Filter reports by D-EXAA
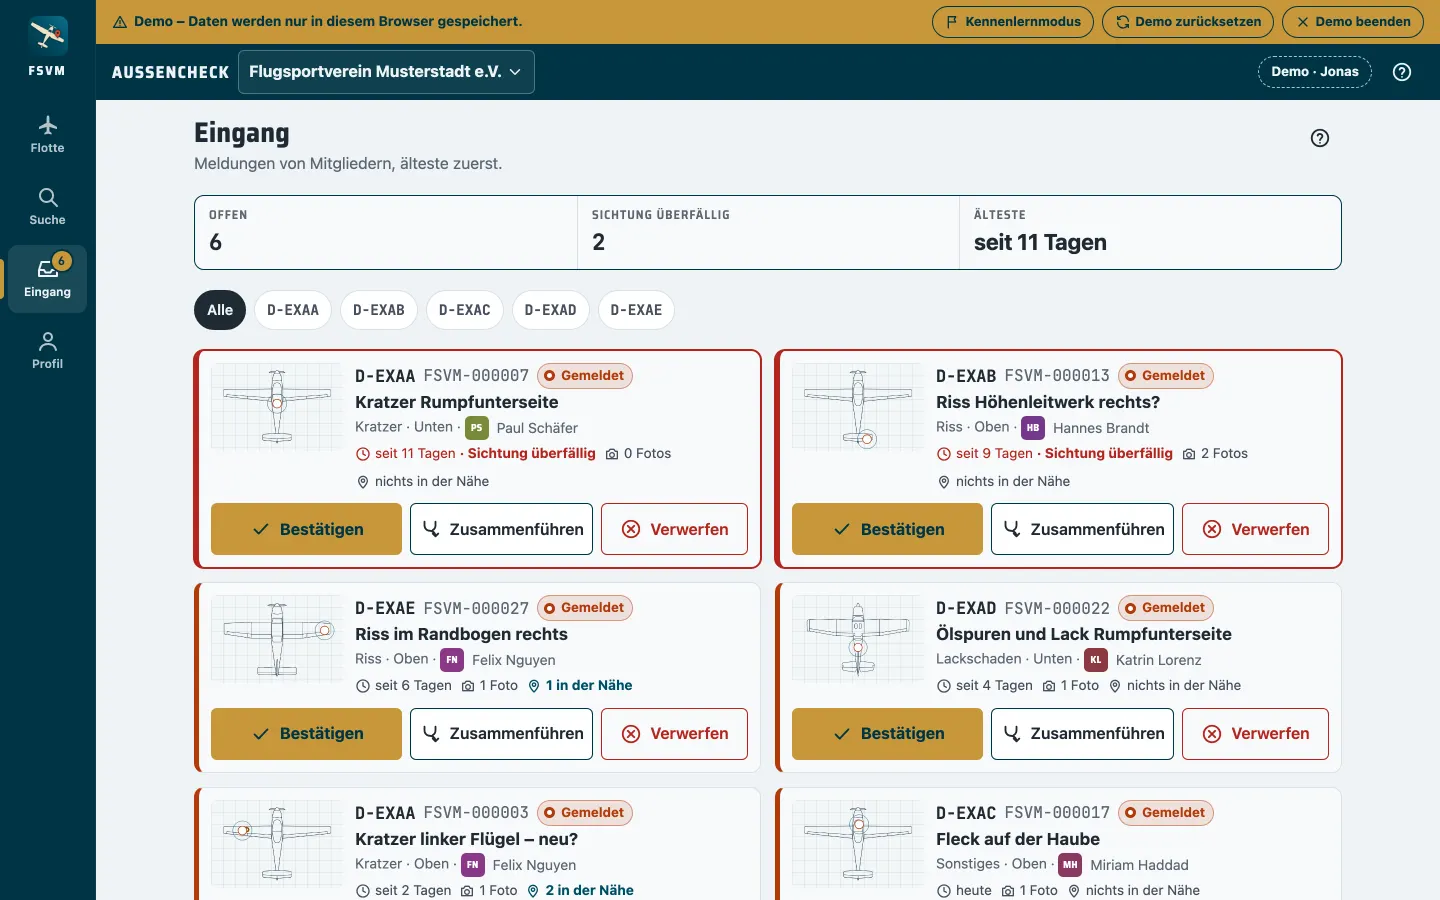The height and width of the screenshot is (900, 1440). pos(293,310)
